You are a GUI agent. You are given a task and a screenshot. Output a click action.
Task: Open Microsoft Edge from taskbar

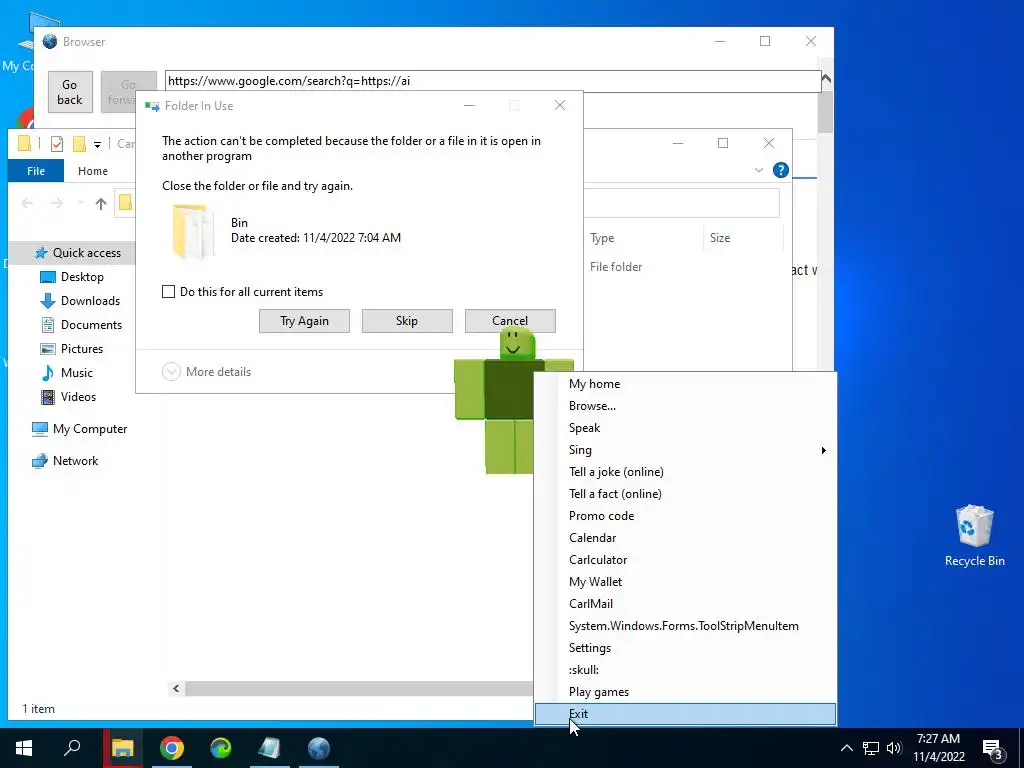click(x=221, y=748)
